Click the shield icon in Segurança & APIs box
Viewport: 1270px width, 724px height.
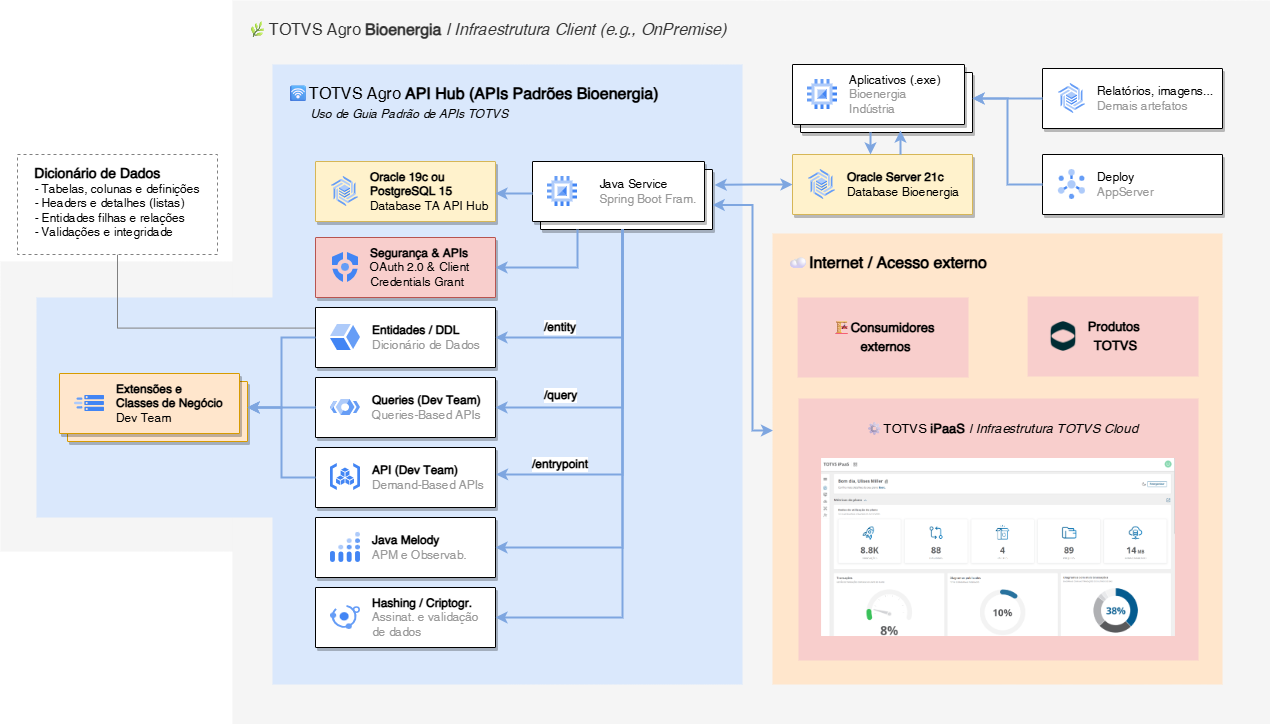(x=345, y=267)
